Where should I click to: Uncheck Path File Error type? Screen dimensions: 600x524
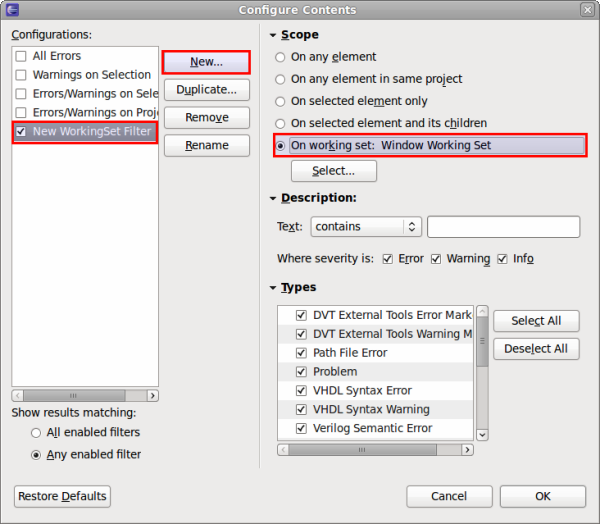point(301,353)
